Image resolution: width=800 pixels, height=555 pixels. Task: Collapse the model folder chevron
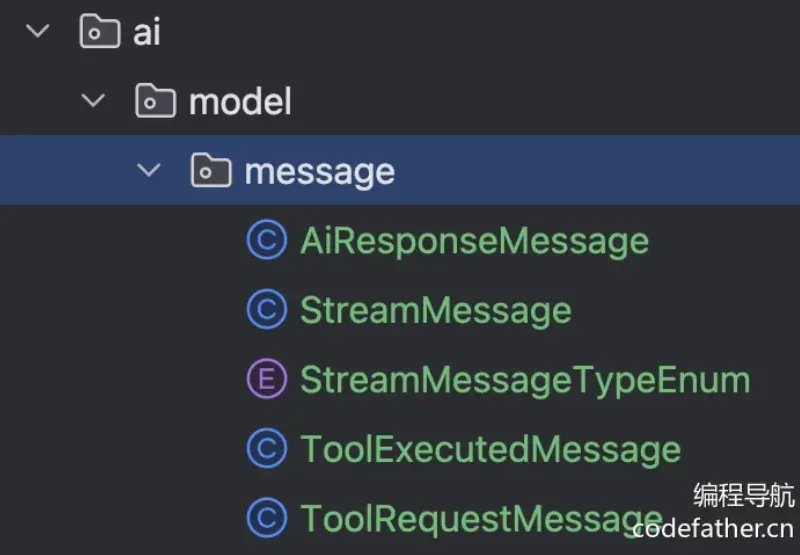93,100
